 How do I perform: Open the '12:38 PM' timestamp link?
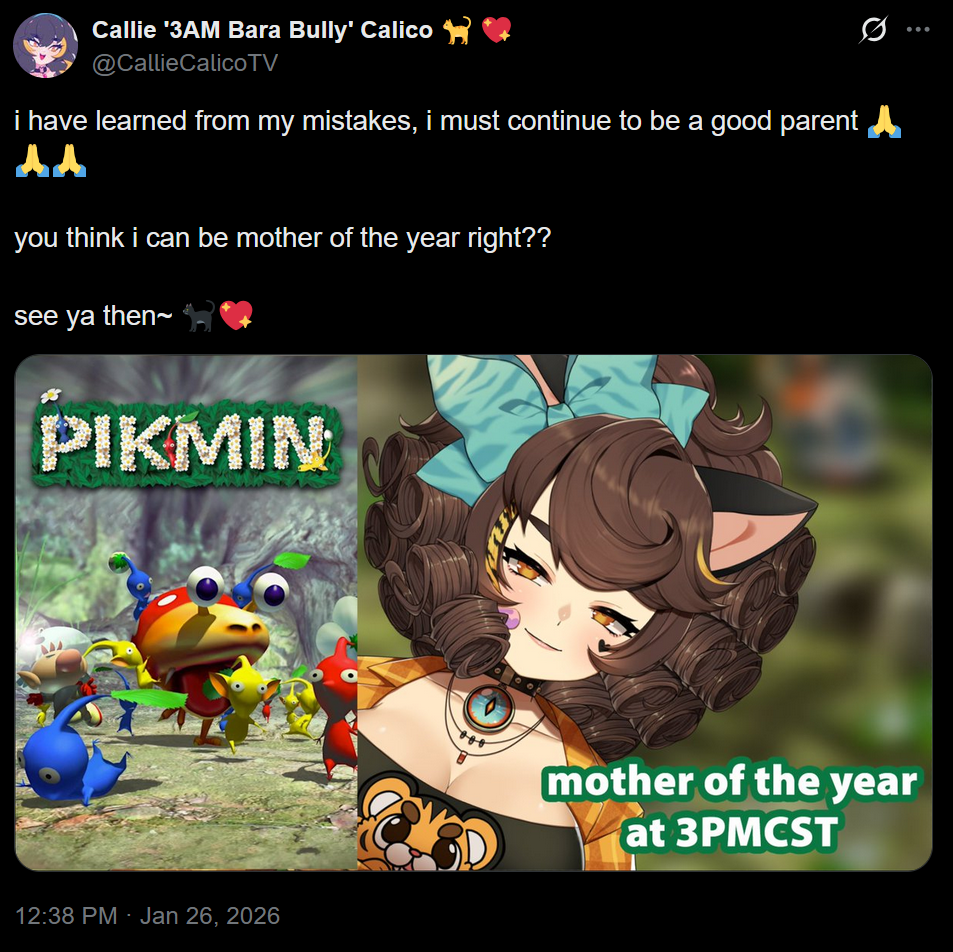click(x=66, y=916)
